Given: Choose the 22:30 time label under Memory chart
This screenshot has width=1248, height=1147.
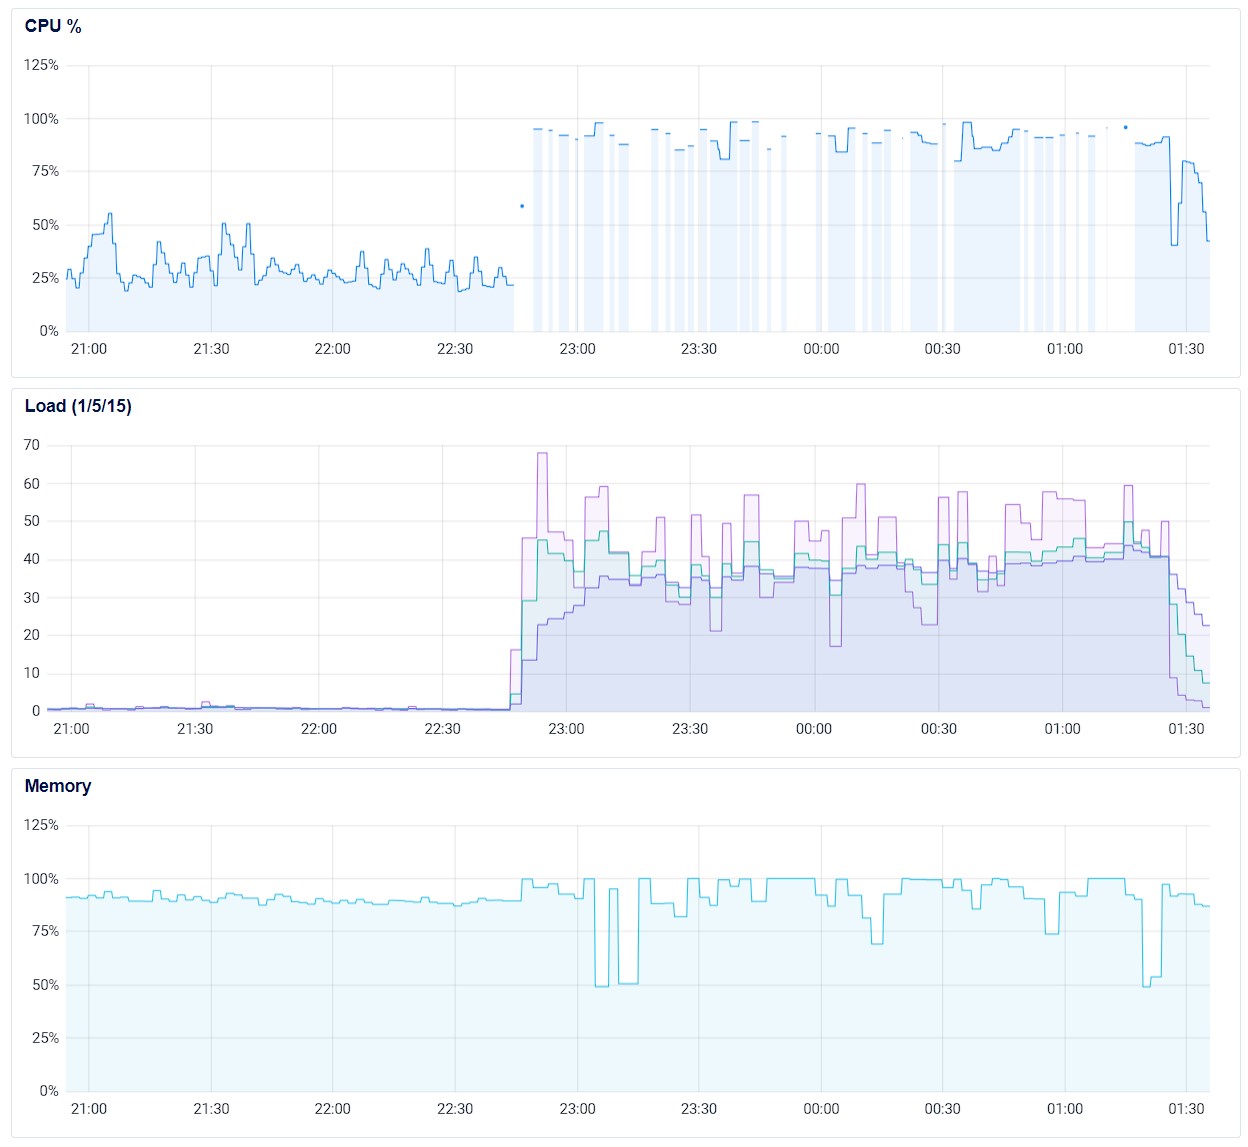Looking at the screenshot, I should [x=455, y=1109].
